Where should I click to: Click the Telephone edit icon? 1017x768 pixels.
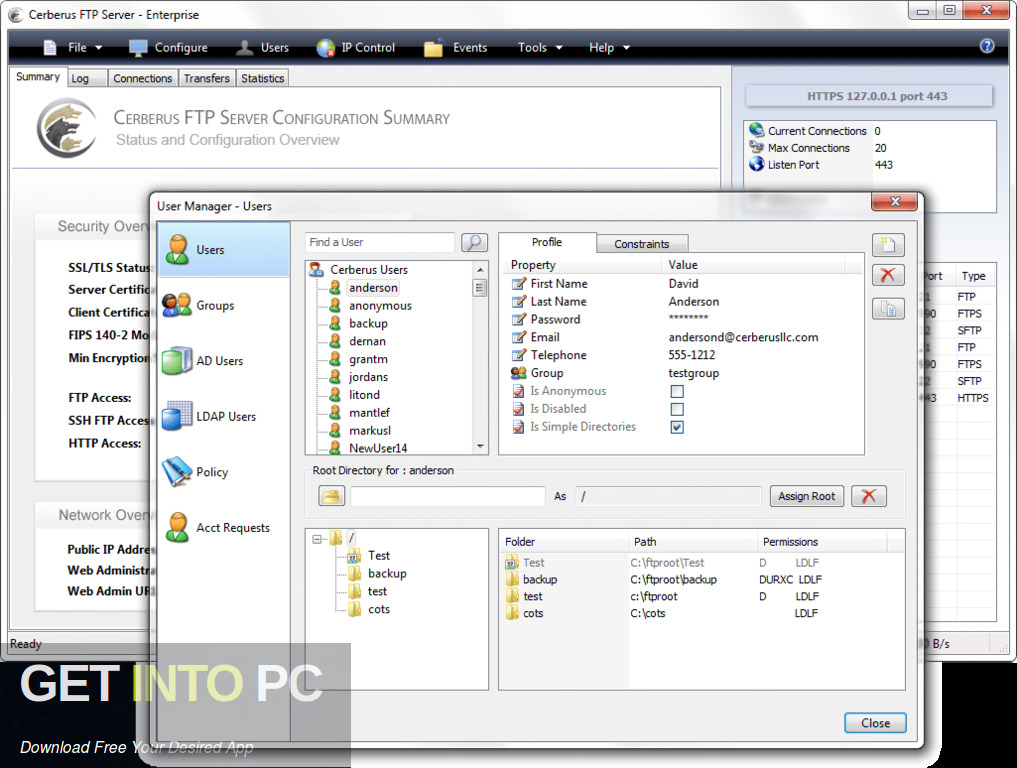[519, 355]
